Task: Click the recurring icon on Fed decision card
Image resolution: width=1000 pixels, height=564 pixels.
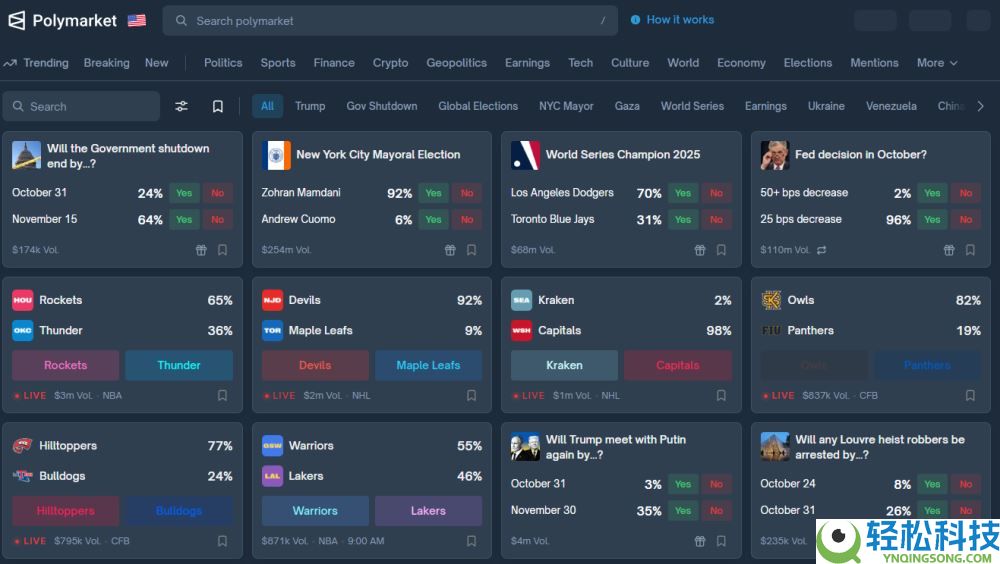Action: 821,250
